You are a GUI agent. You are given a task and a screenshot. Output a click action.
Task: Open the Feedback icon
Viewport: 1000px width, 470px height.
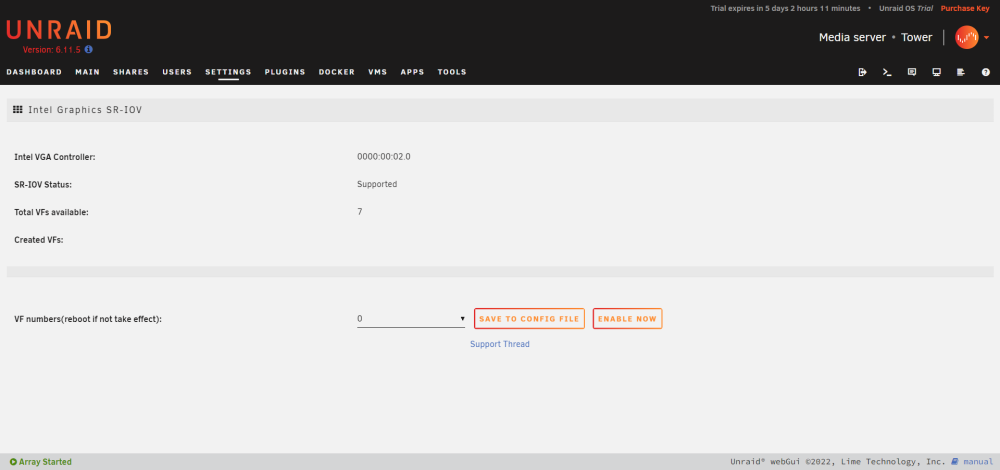912,72
